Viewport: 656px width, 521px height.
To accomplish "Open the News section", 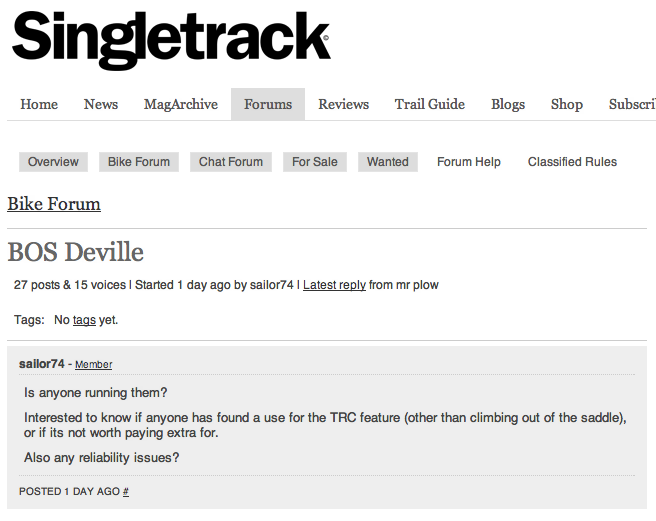I will (101, 104).
